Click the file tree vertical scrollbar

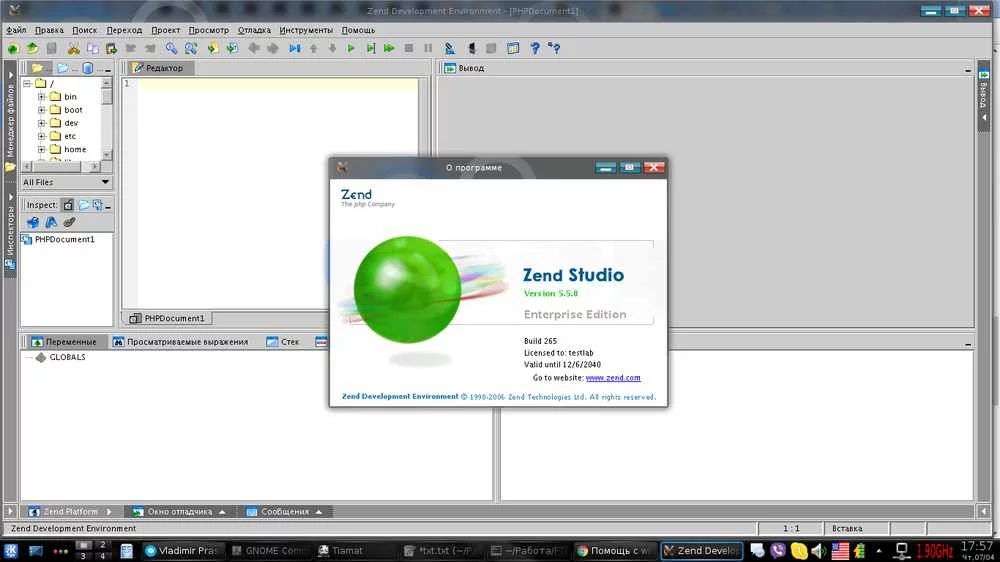click(107, 119)
